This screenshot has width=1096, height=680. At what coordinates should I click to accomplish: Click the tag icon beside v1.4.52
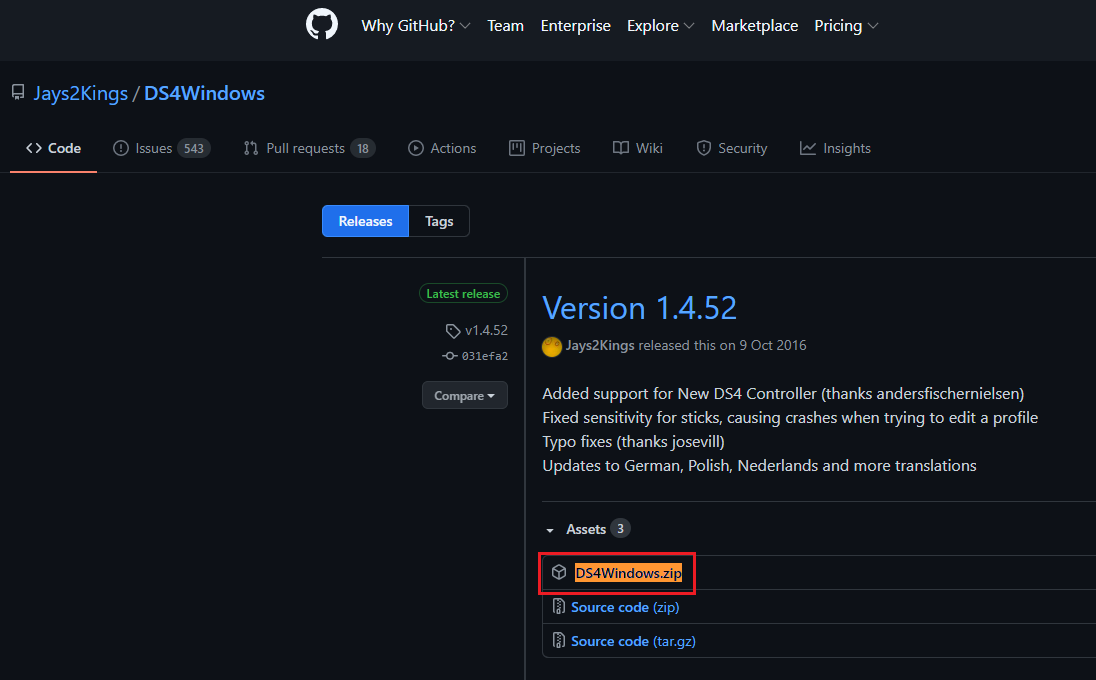pos(453,331)
